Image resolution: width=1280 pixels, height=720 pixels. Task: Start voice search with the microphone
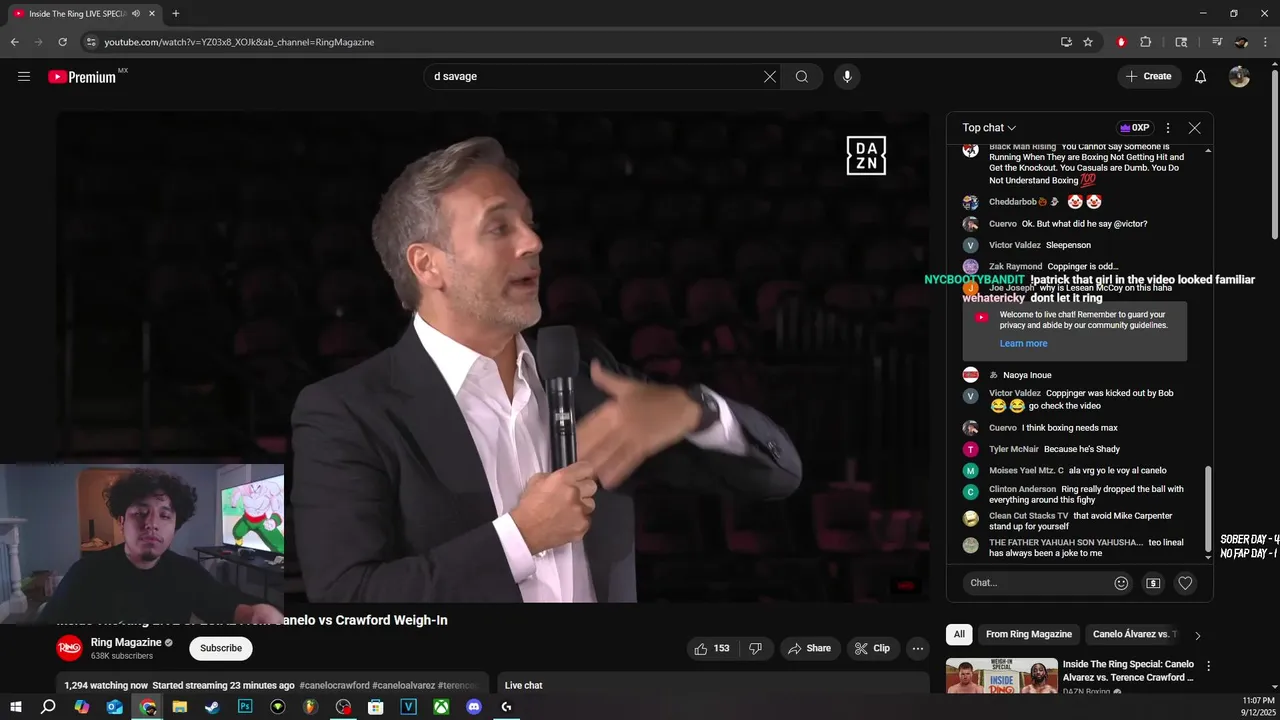pyautogui.click(x=847, y=76)
